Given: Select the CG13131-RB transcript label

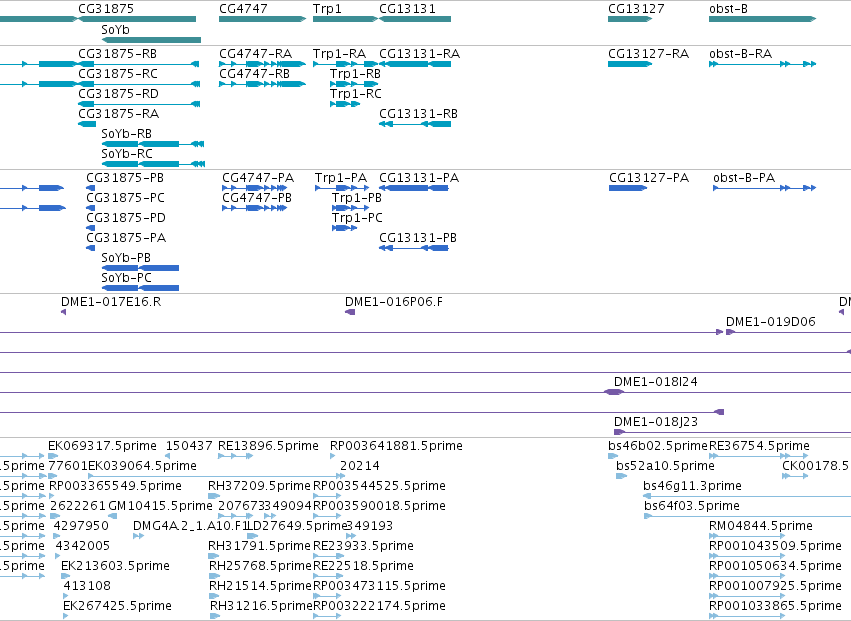Looking at the screenshot, I should [418, 114].
